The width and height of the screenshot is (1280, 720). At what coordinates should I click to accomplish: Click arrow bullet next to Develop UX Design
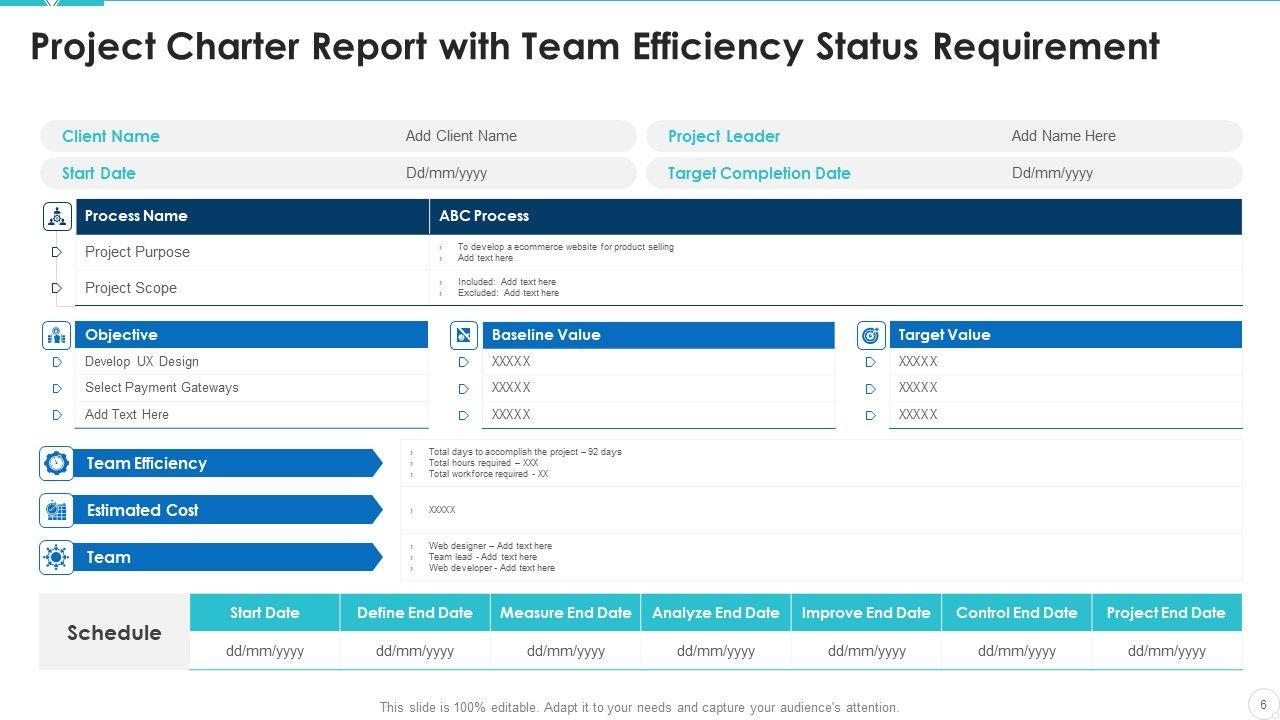pos(57,362)
